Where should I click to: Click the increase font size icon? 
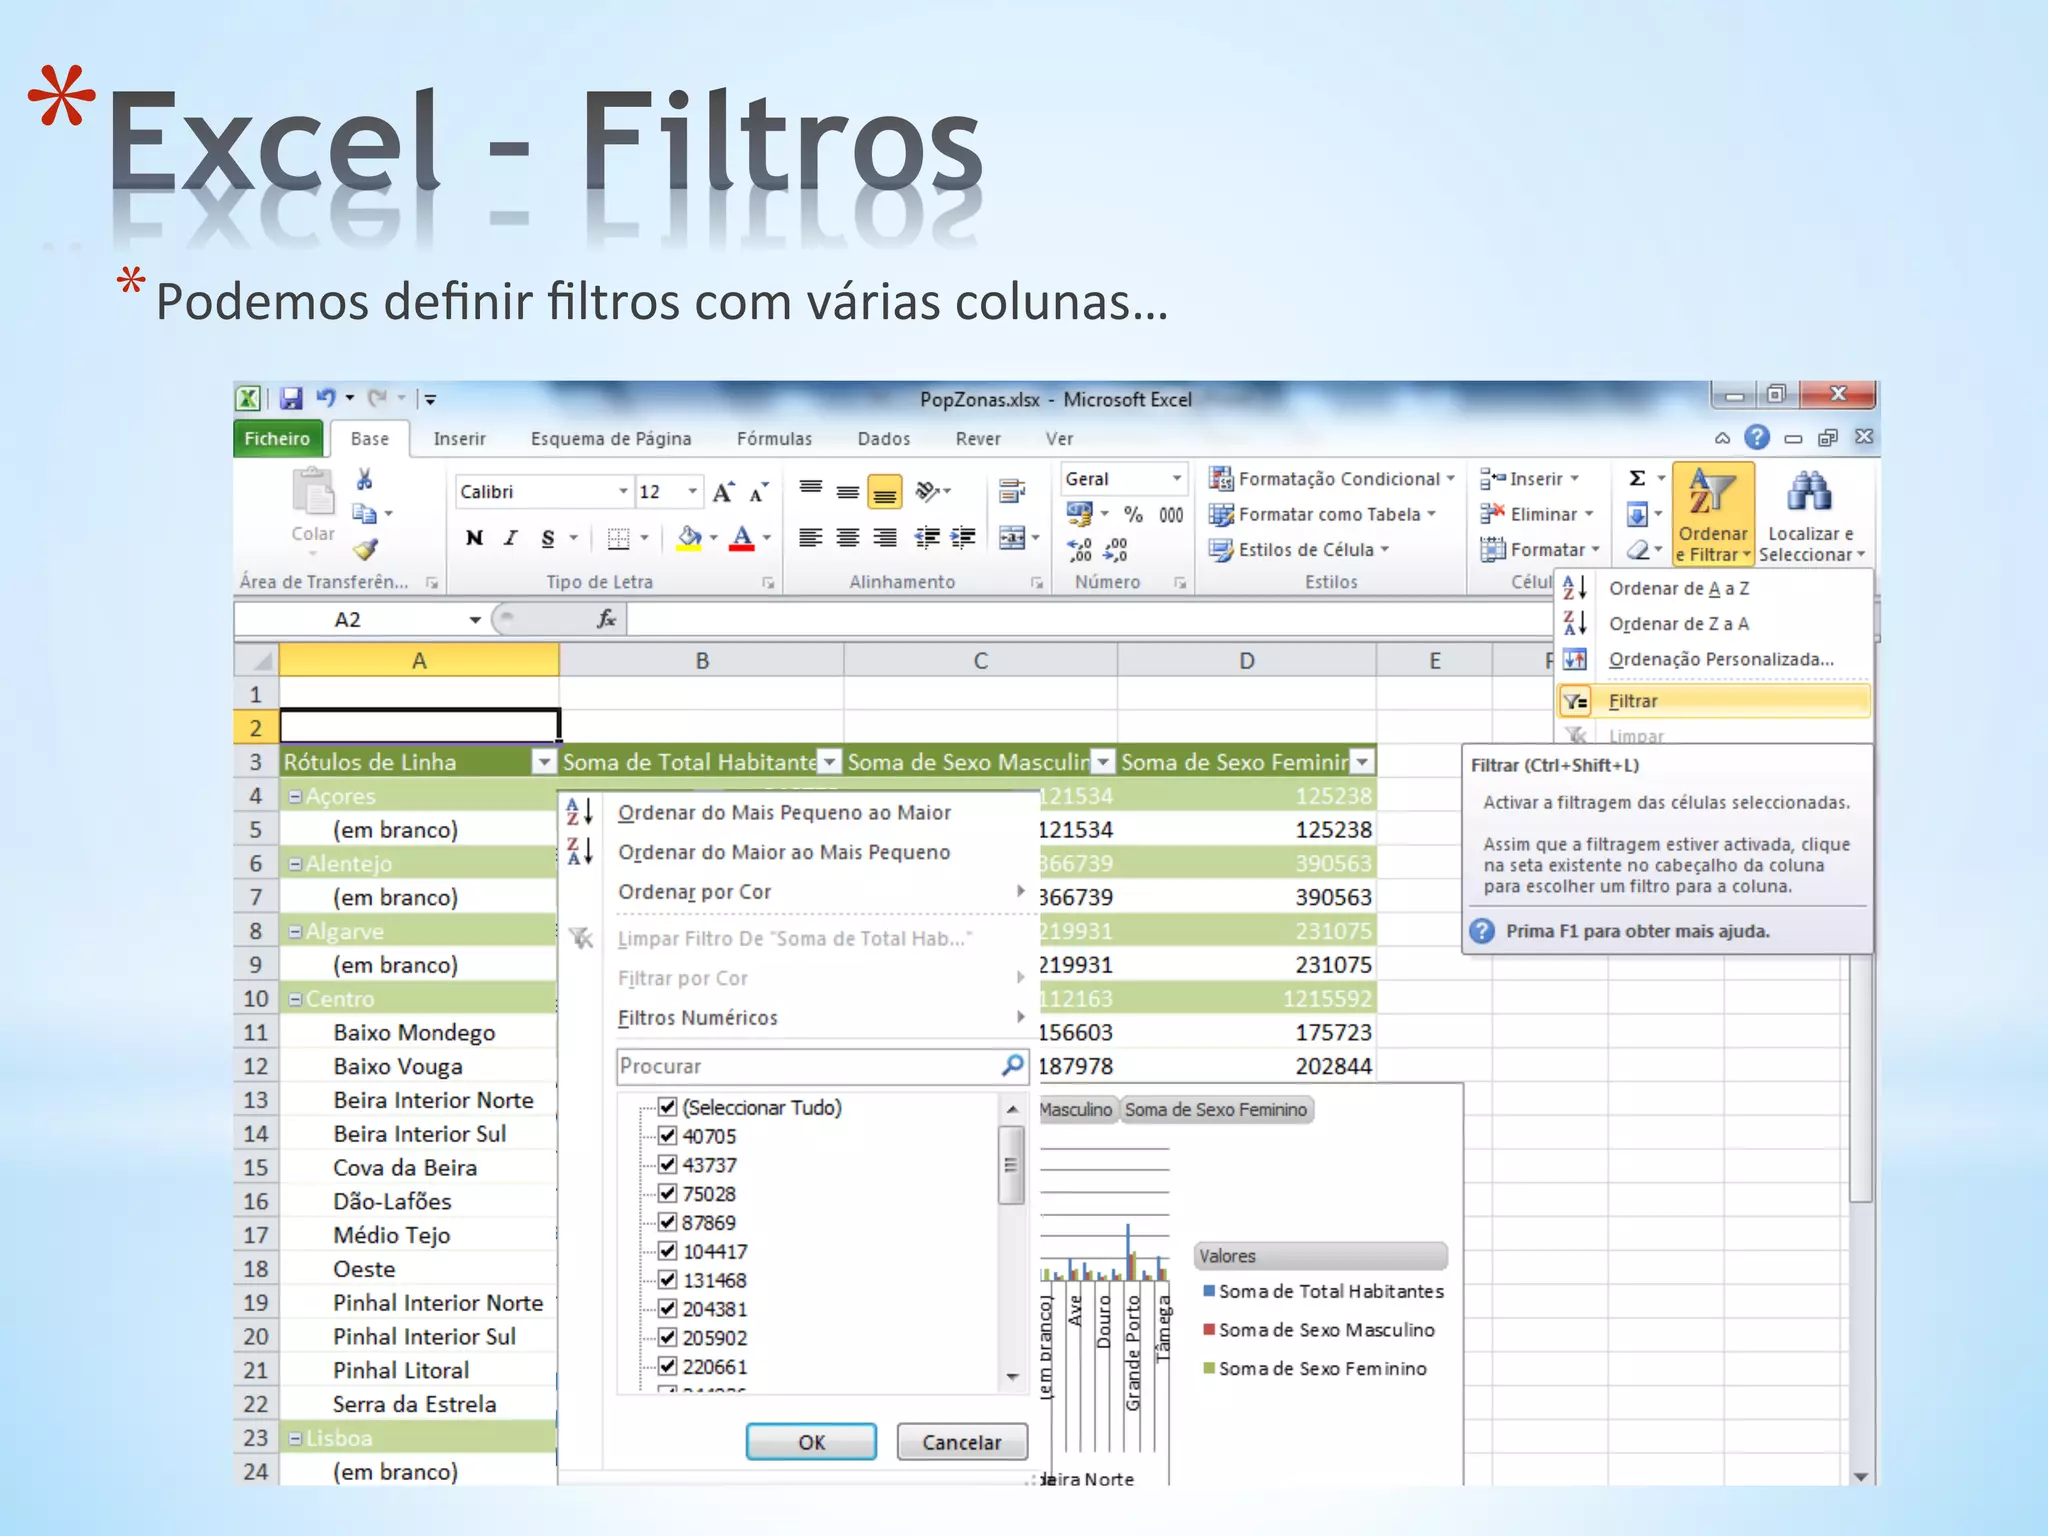click(723, 492)
